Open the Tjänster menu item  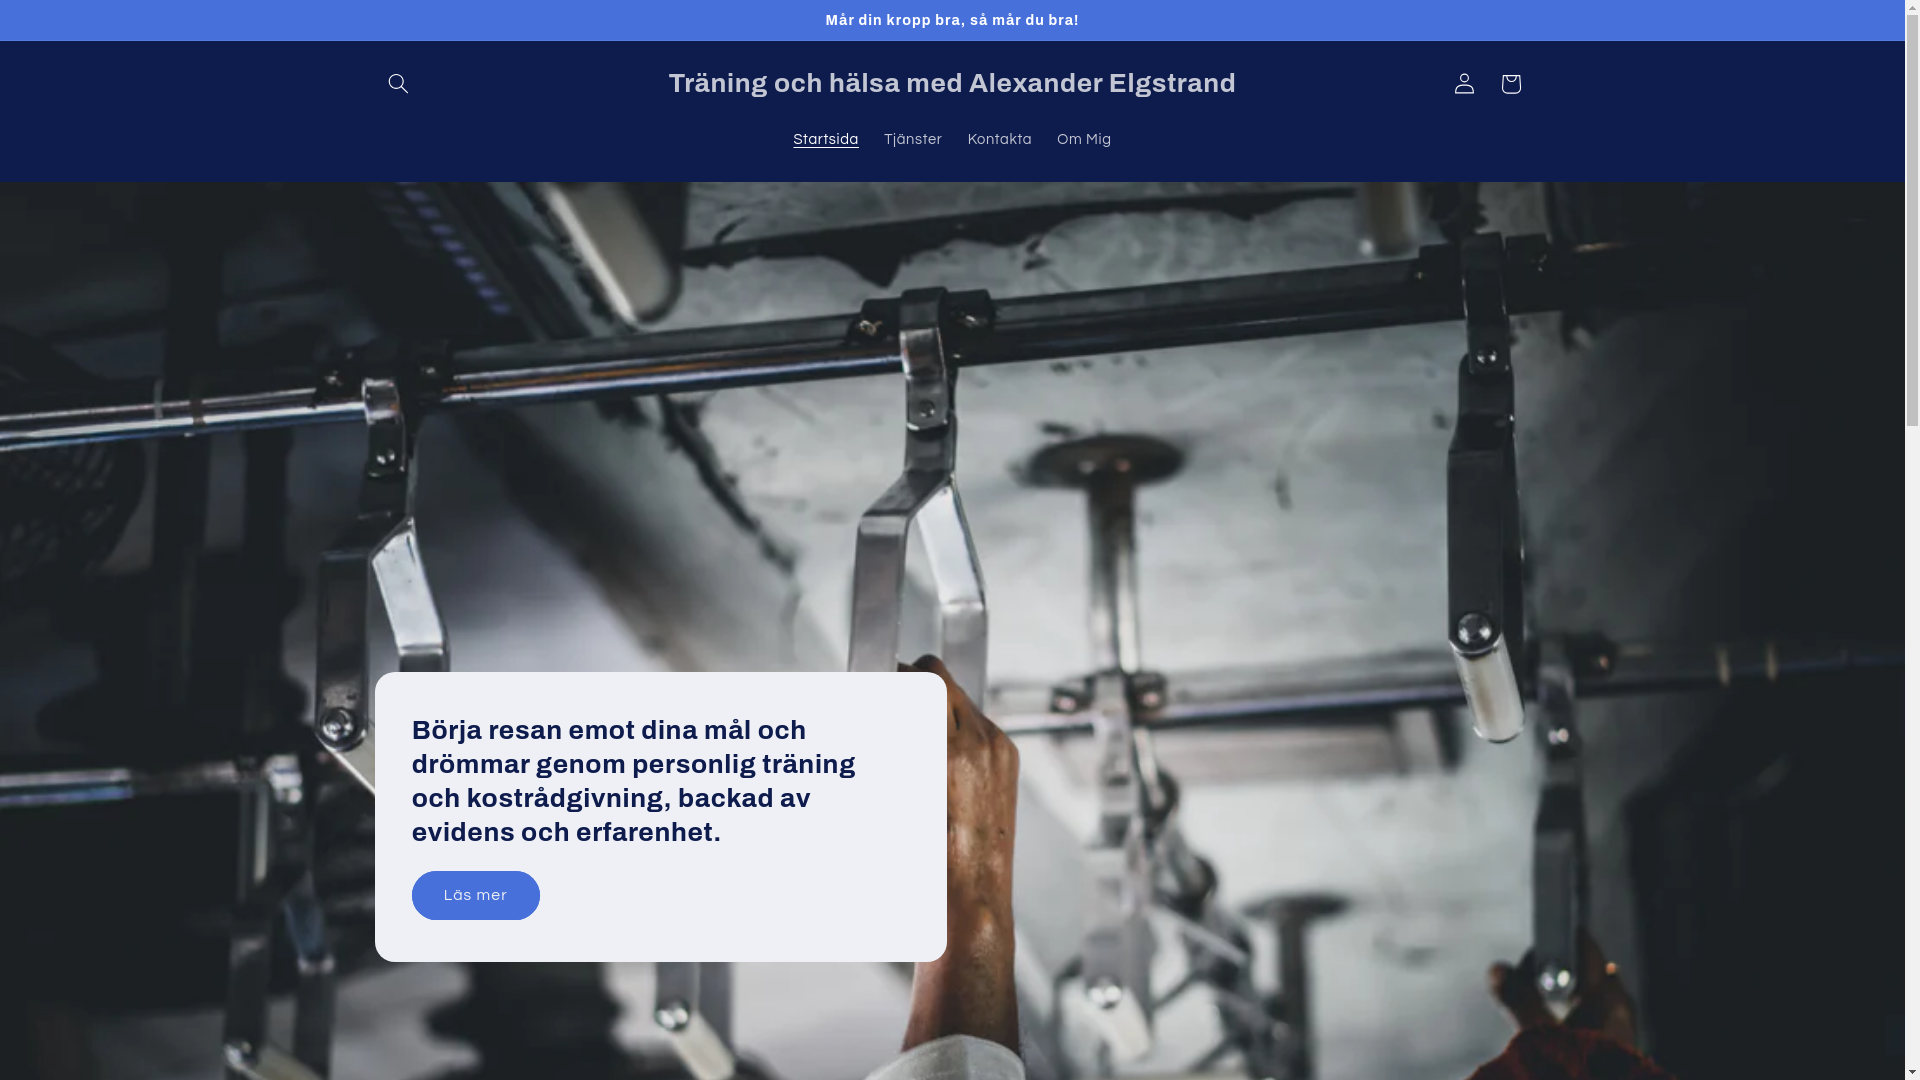click(912, 140)
